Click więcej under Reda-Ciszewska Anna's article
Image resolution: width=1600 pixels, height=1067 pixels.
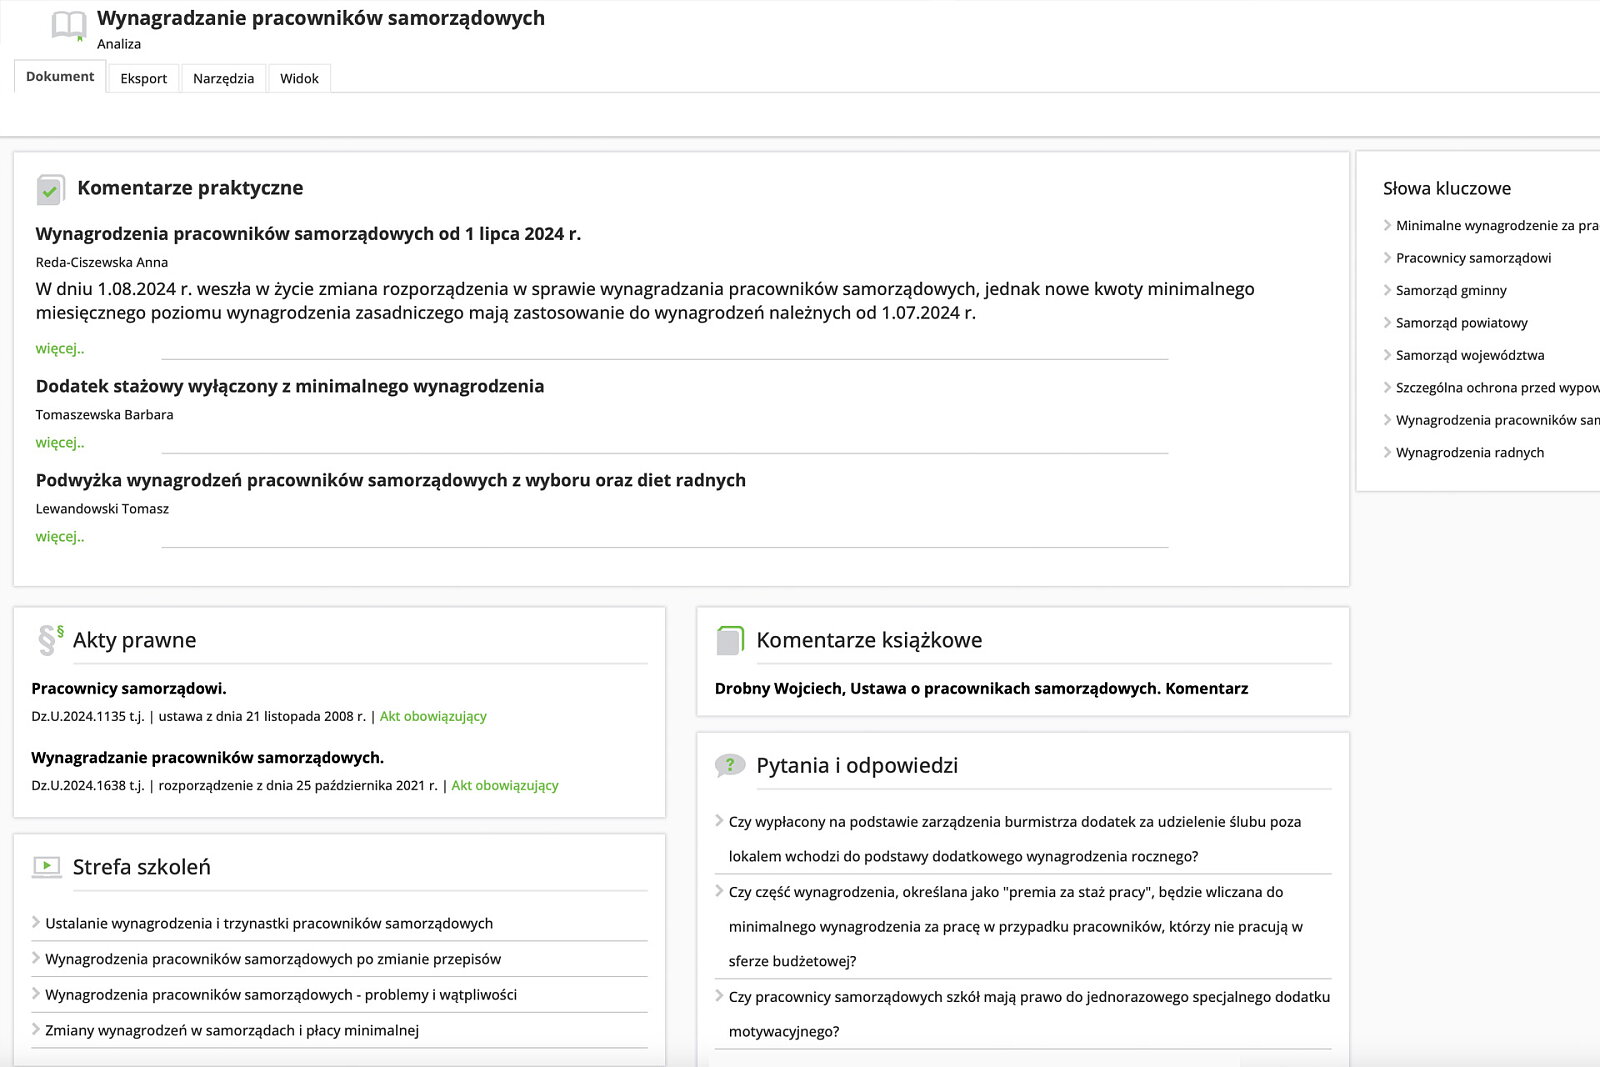pos(60,348)
